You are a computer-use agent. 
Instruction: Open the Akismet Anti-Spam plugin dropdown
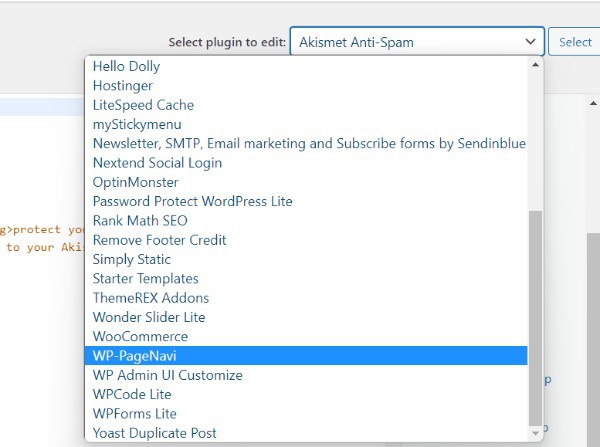coord(417,41)
